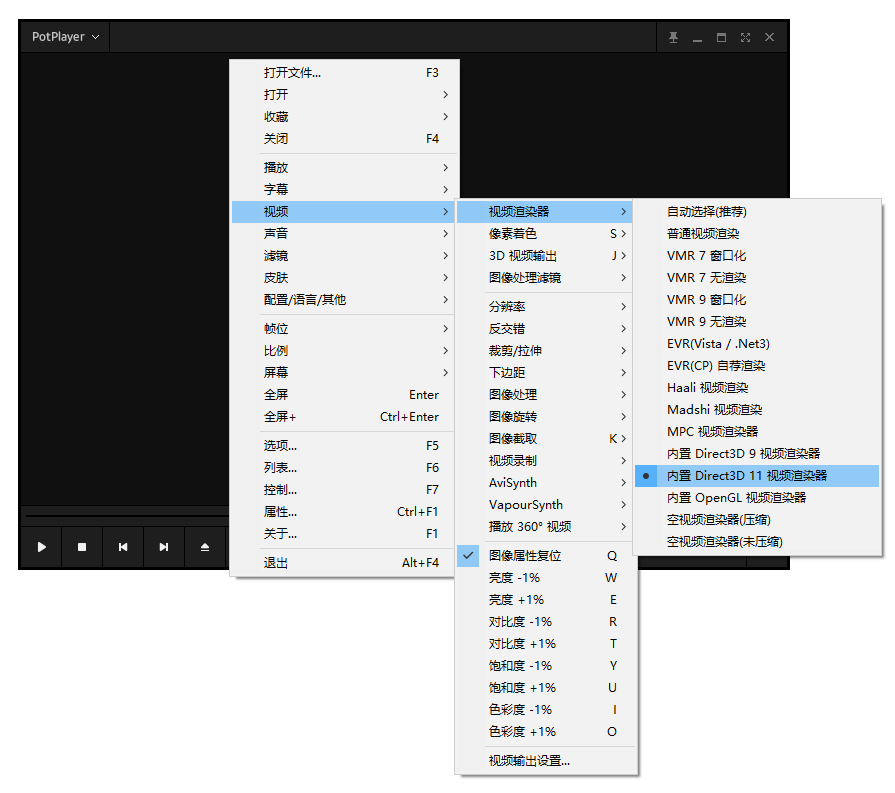Open the 播放 360° 视频 submenu
This screenshot has height=793, width=895.
(546, 526)
